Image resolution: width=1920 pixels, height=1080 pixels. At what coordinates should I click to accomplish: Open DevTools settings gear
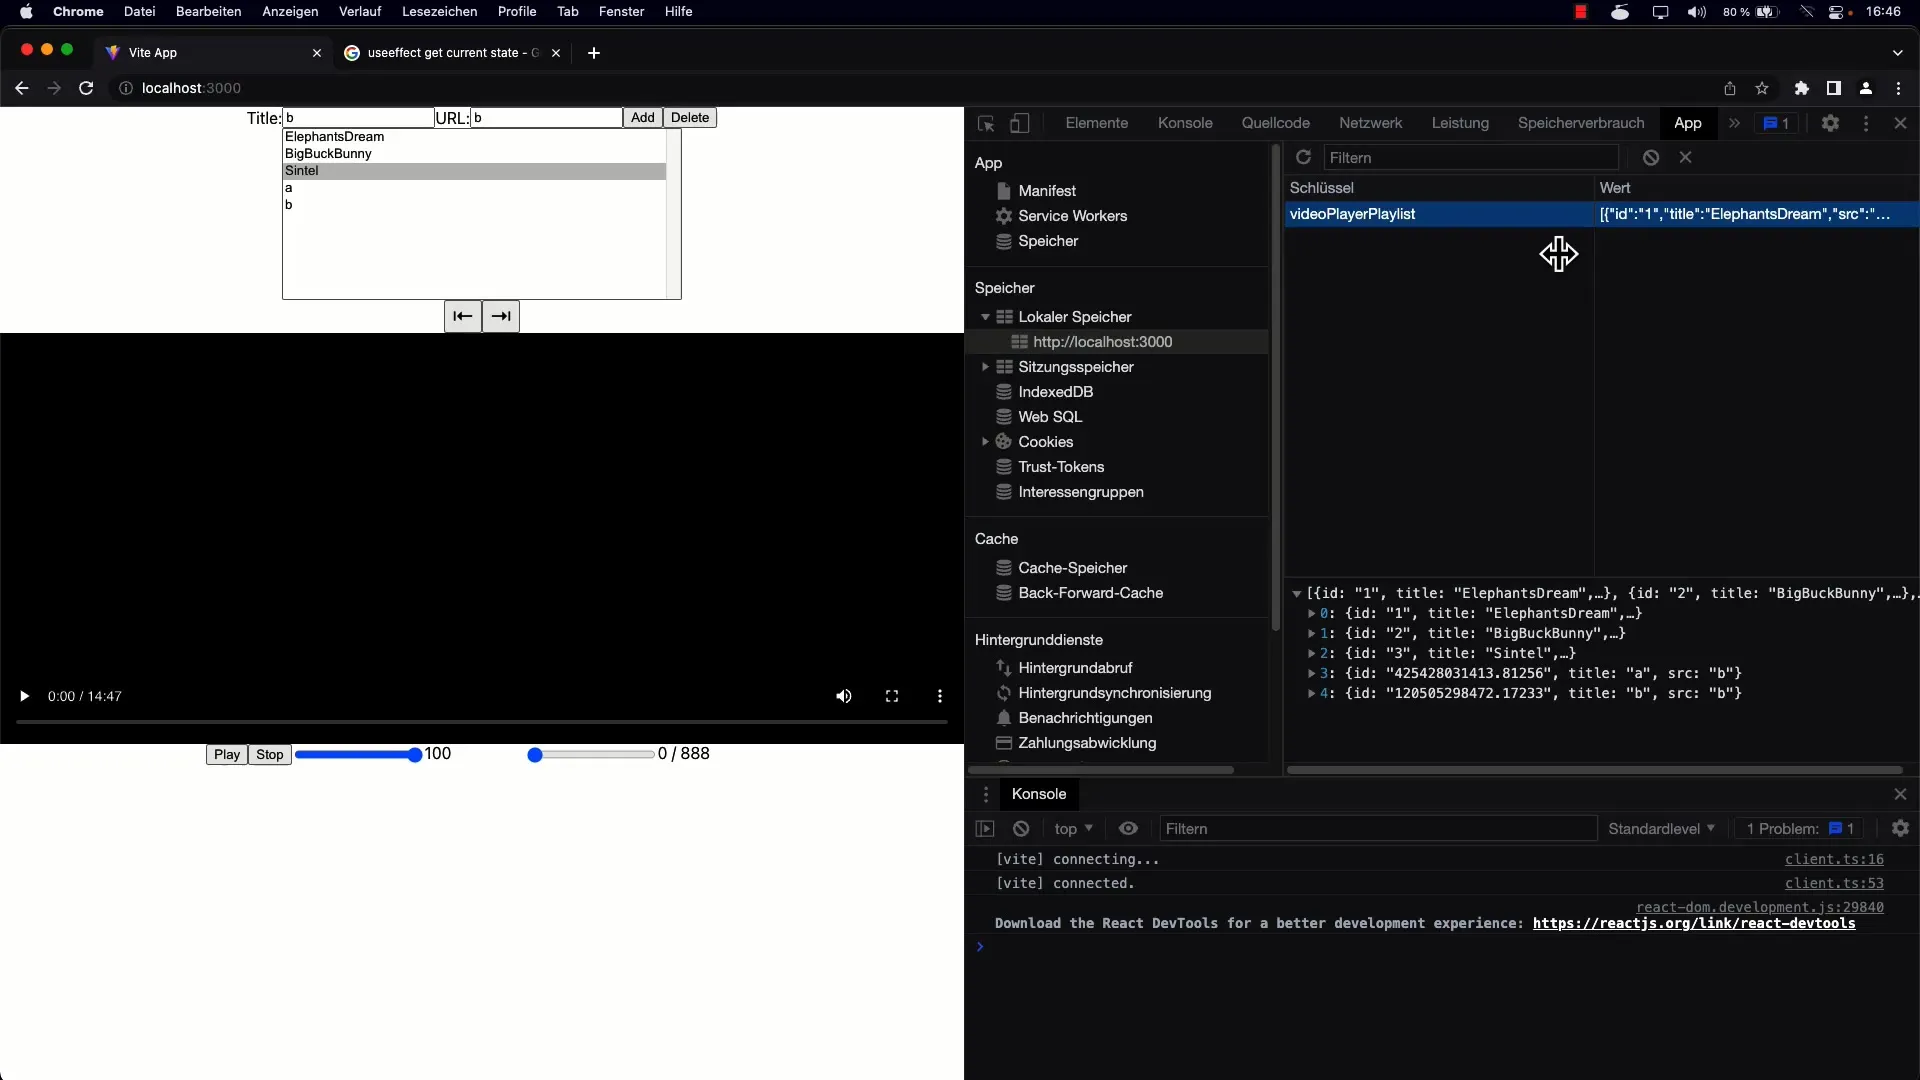1830,123
